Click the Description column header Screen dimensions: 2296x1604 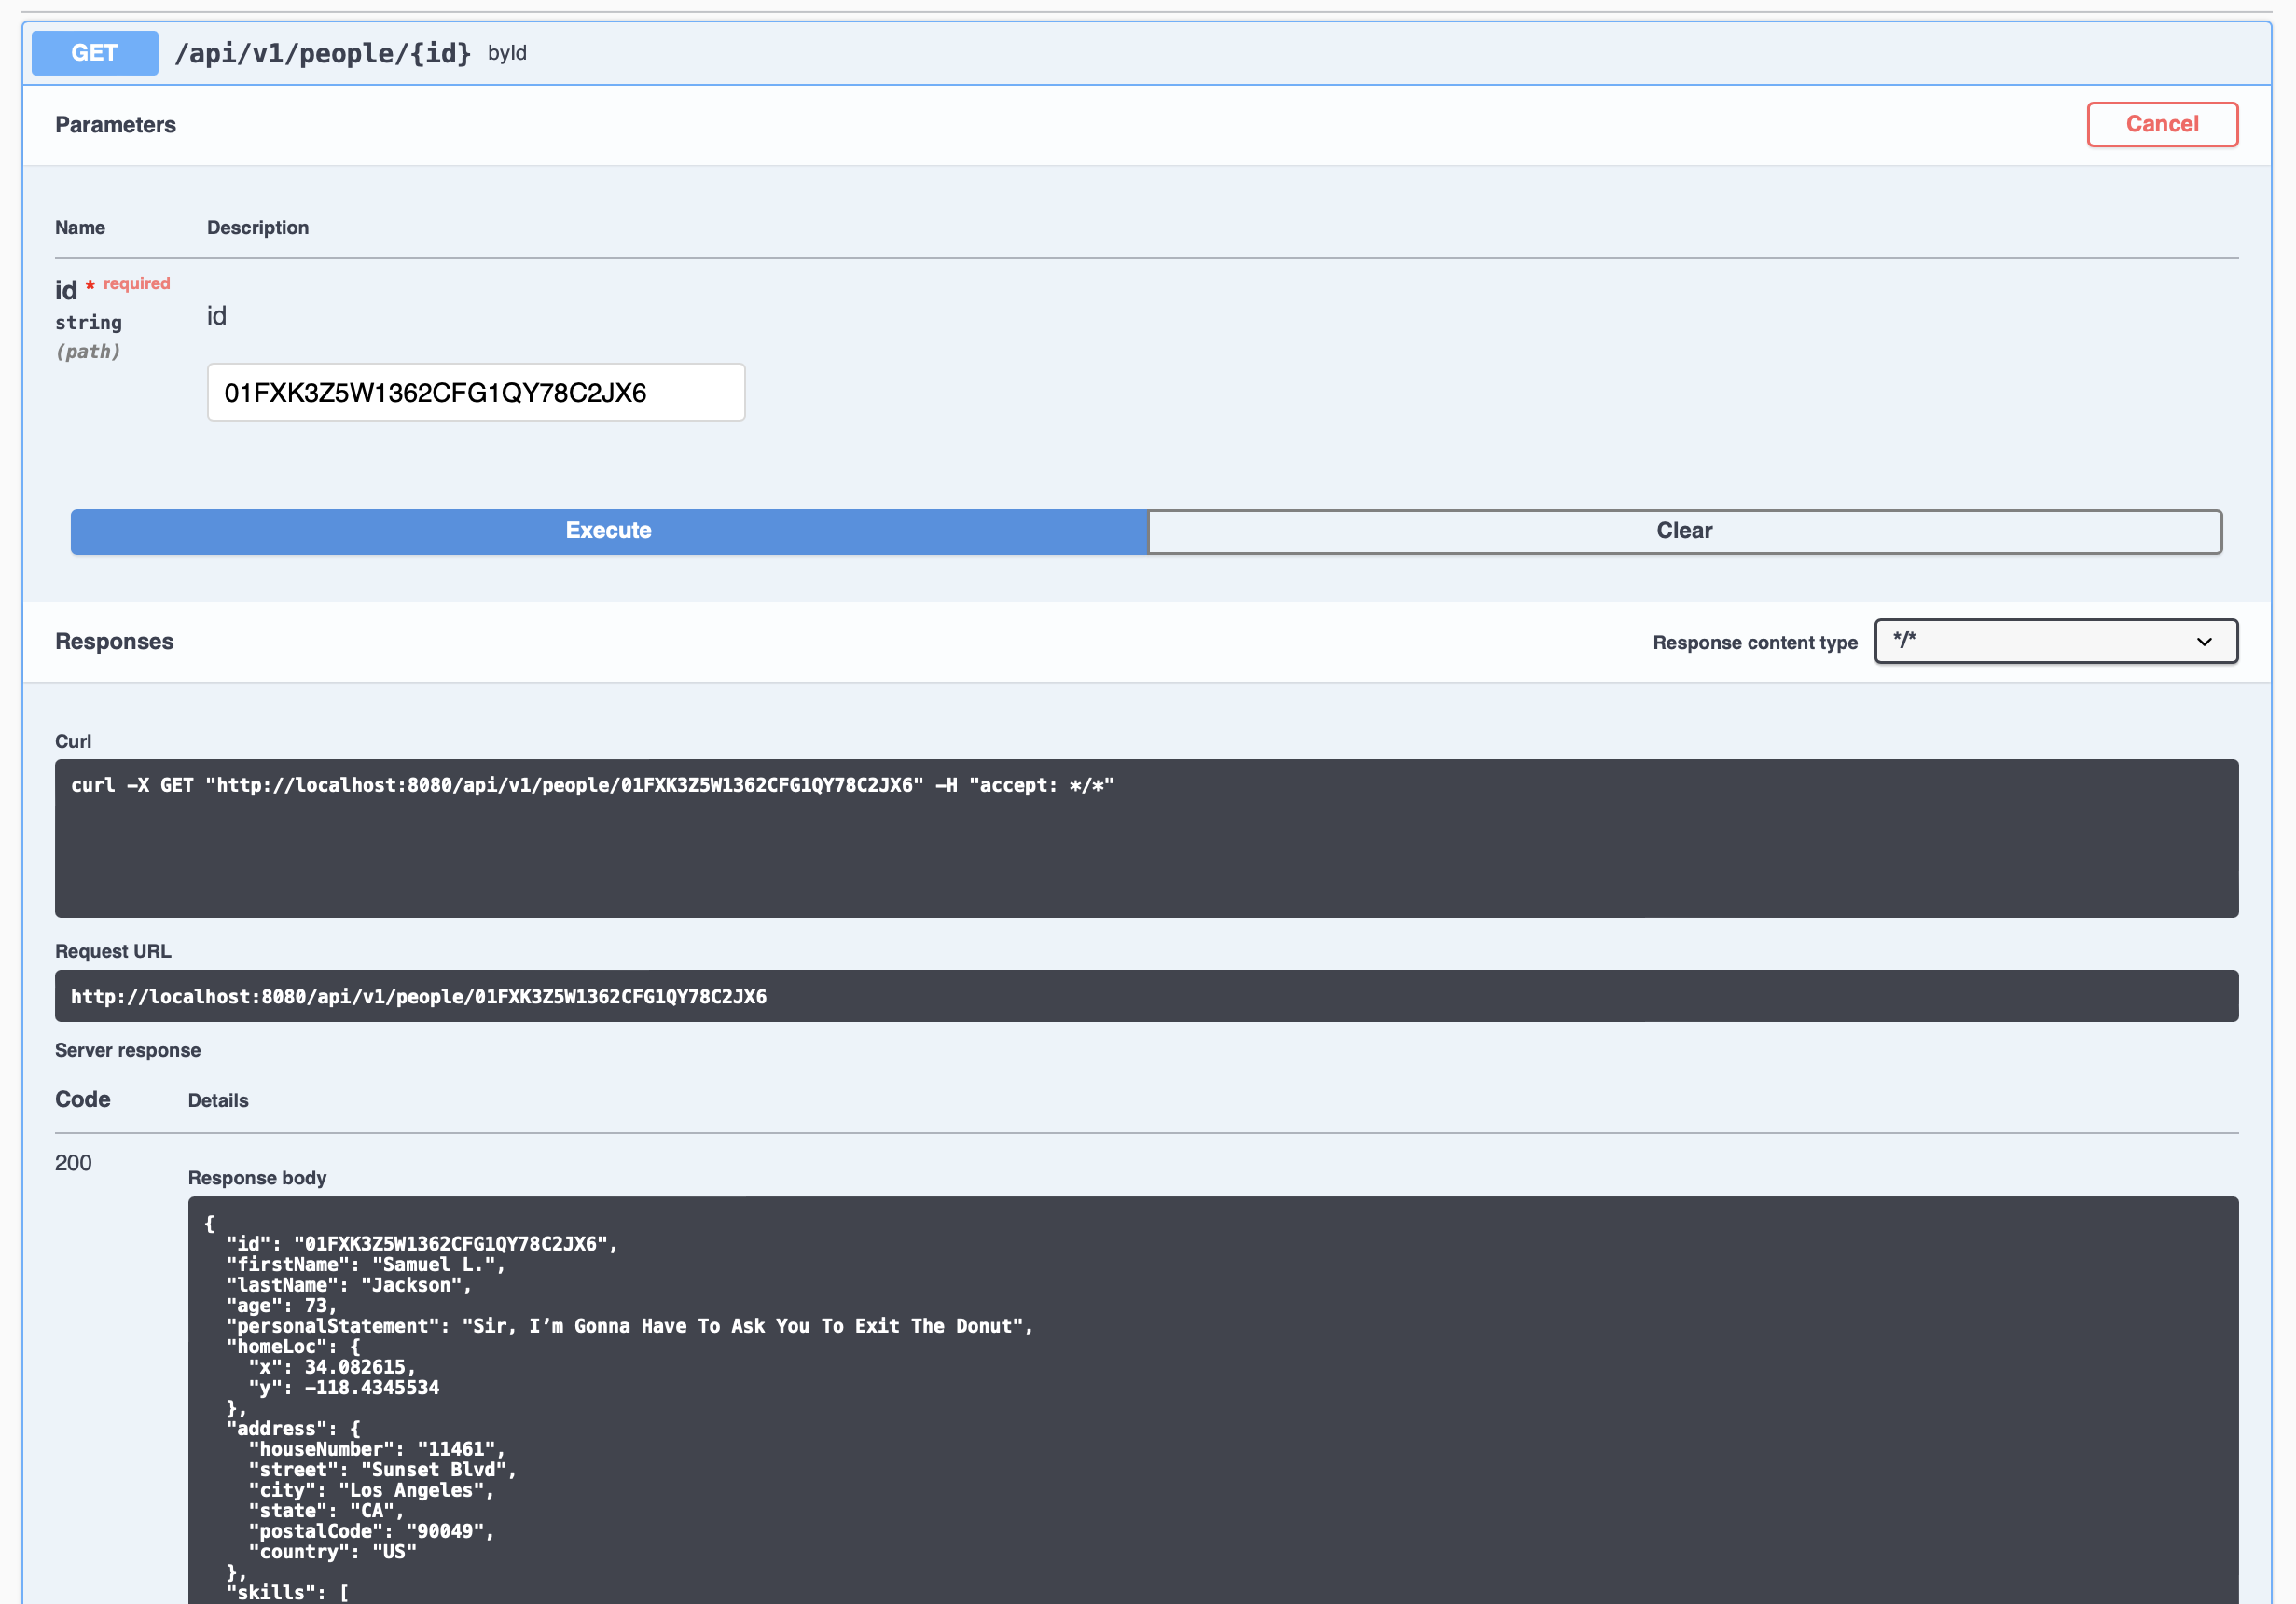click(257, 228)
